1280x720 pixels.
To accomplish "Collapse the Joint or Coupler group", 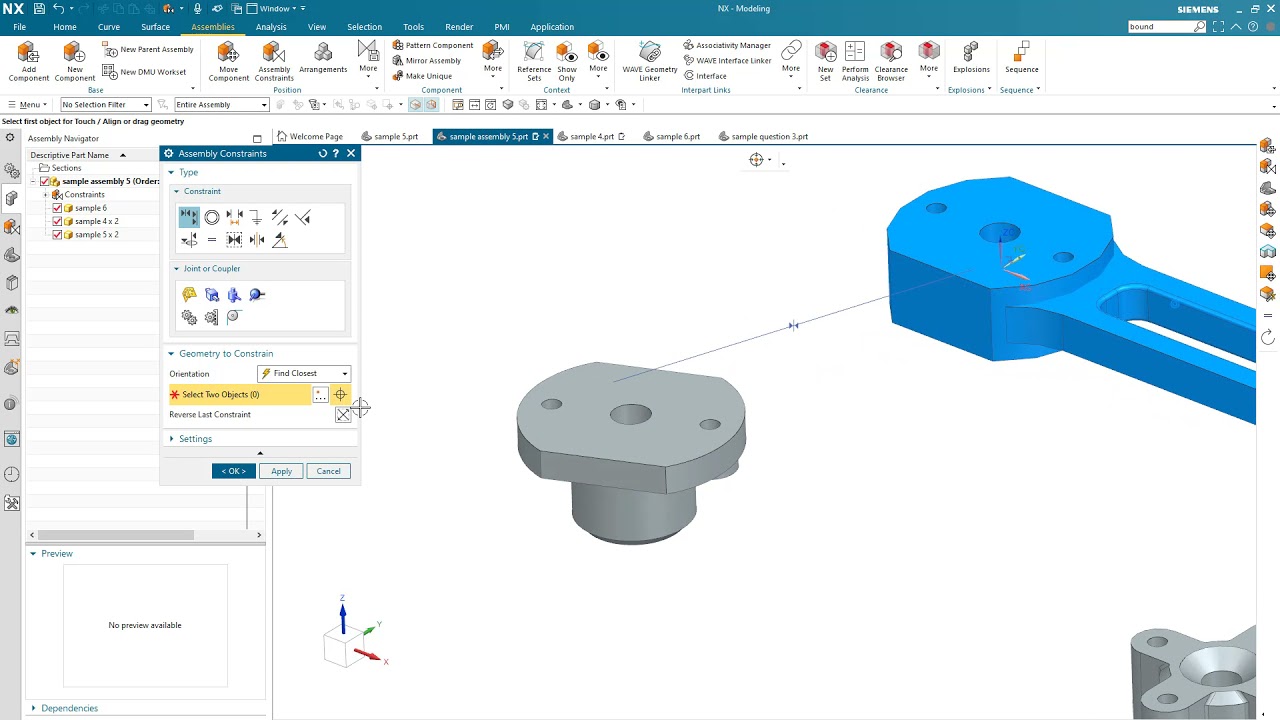I will click(x=210, y=268).
